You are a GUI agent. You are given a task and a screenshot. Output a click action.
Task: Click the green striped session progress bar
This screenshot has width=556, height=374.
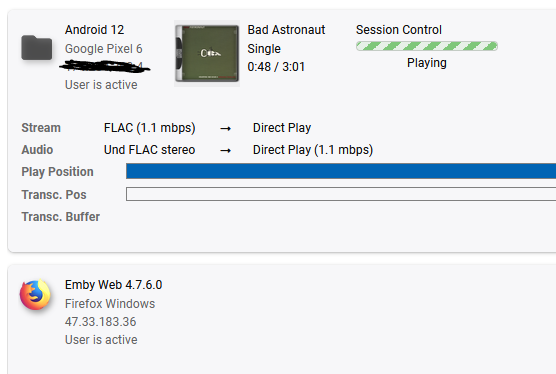pyautogui.click(x=427, y=46)
